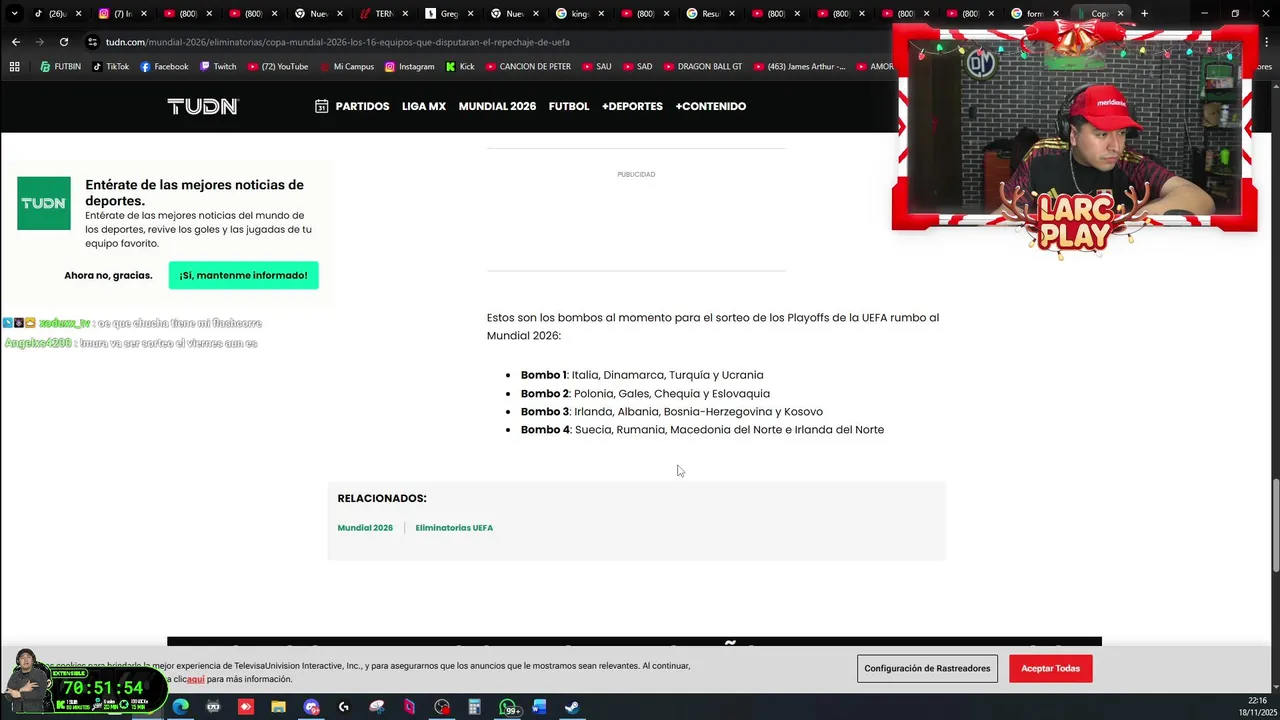Reload the TUDN page
1280x720 pixels.
point(64,42)
